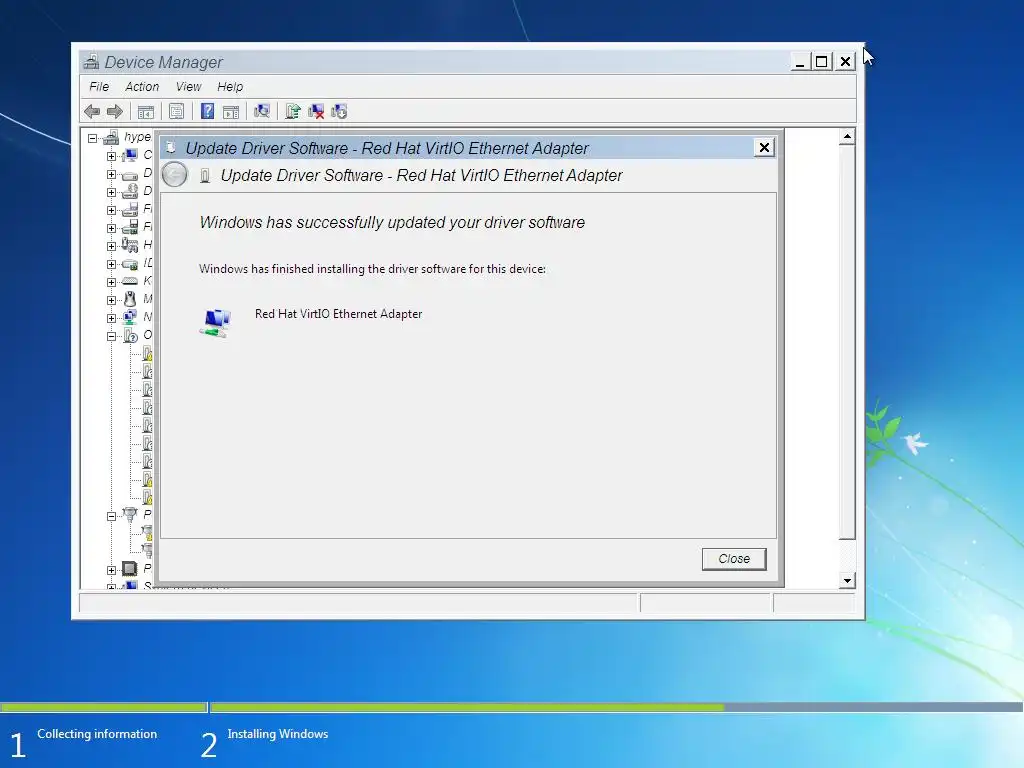Click the Device Manager scrollbar down arrow
The width and height of the screenshot is (1024, 768).
click(x=847, y=581)
